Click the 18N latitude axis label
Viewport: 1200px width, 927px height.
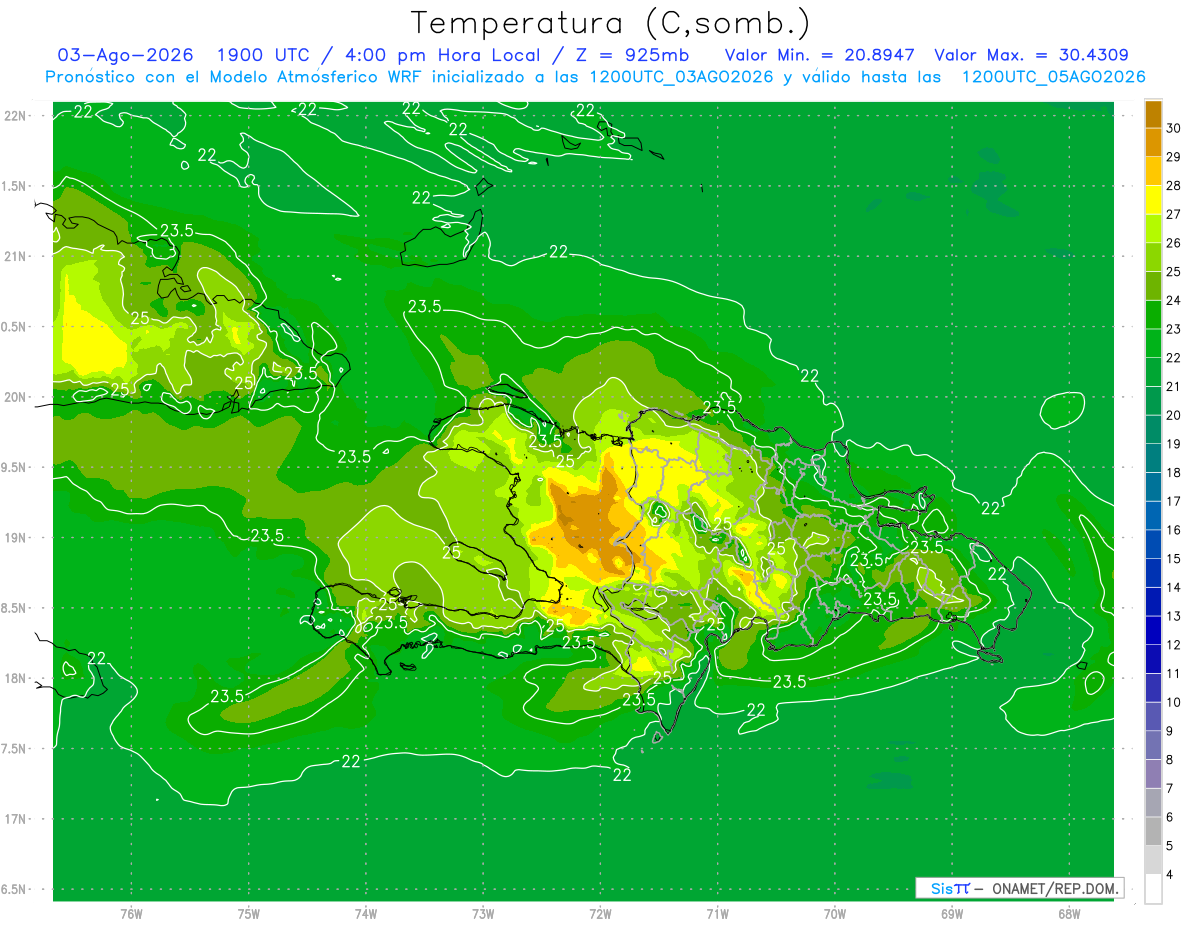(x=14, y=678)
